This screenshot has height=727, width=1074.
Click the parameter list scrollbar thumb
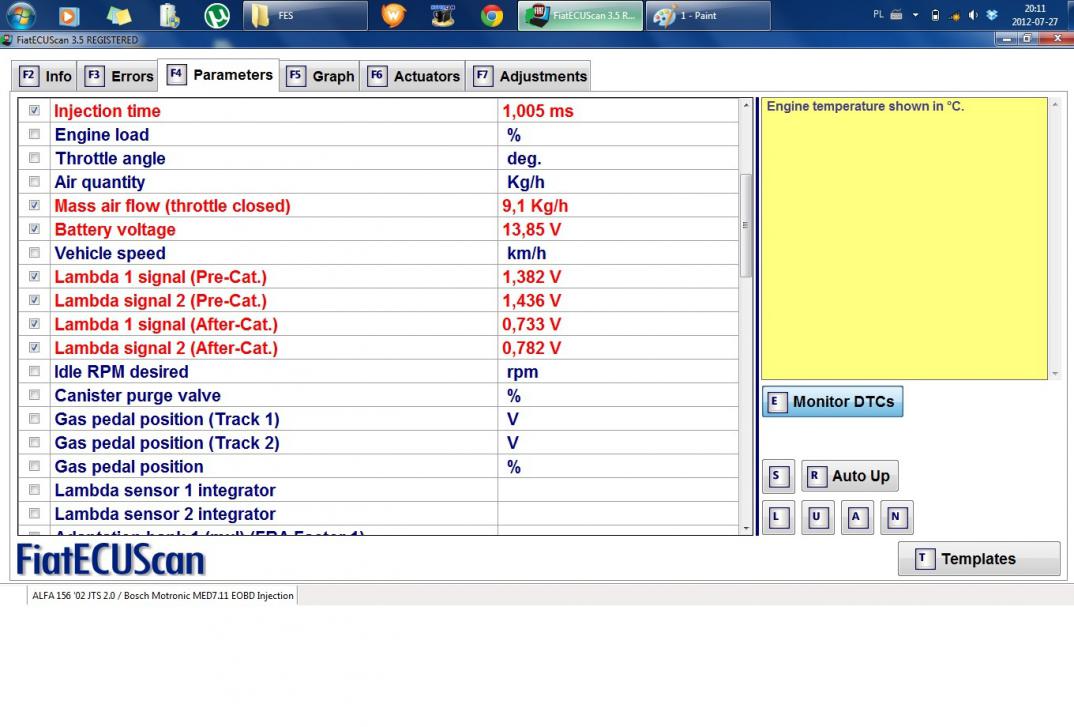(746, 225)
